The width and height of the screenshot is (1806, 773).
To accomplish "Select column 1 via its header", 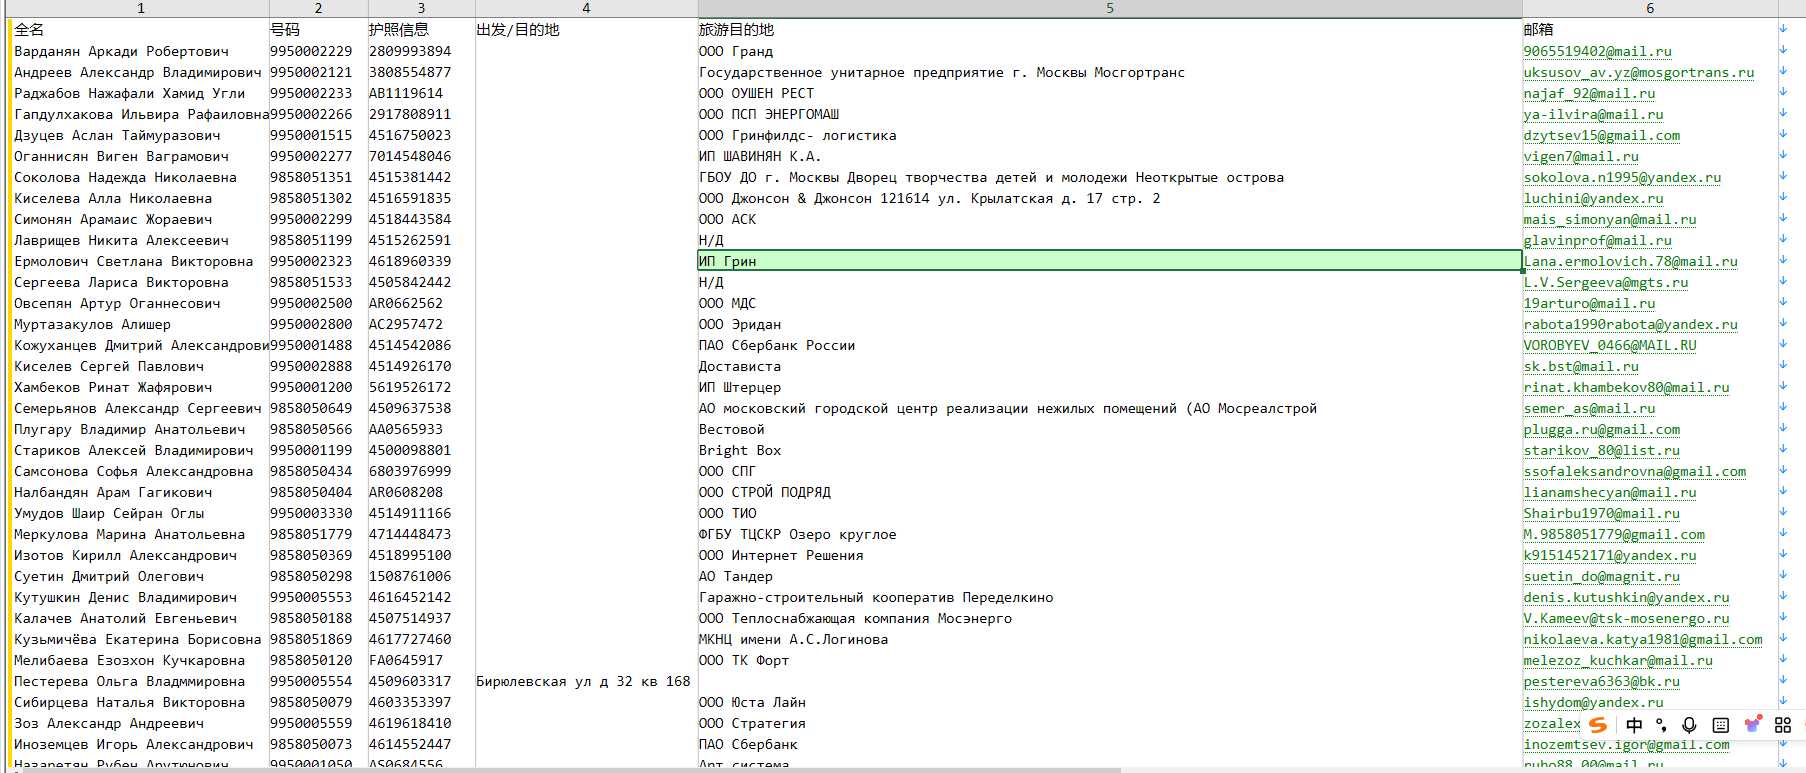I will point(140,8).
